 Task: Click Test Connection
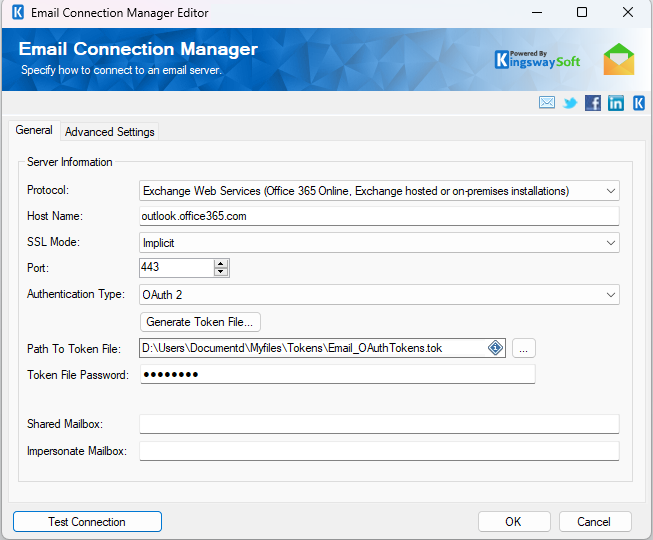point(87,522)
